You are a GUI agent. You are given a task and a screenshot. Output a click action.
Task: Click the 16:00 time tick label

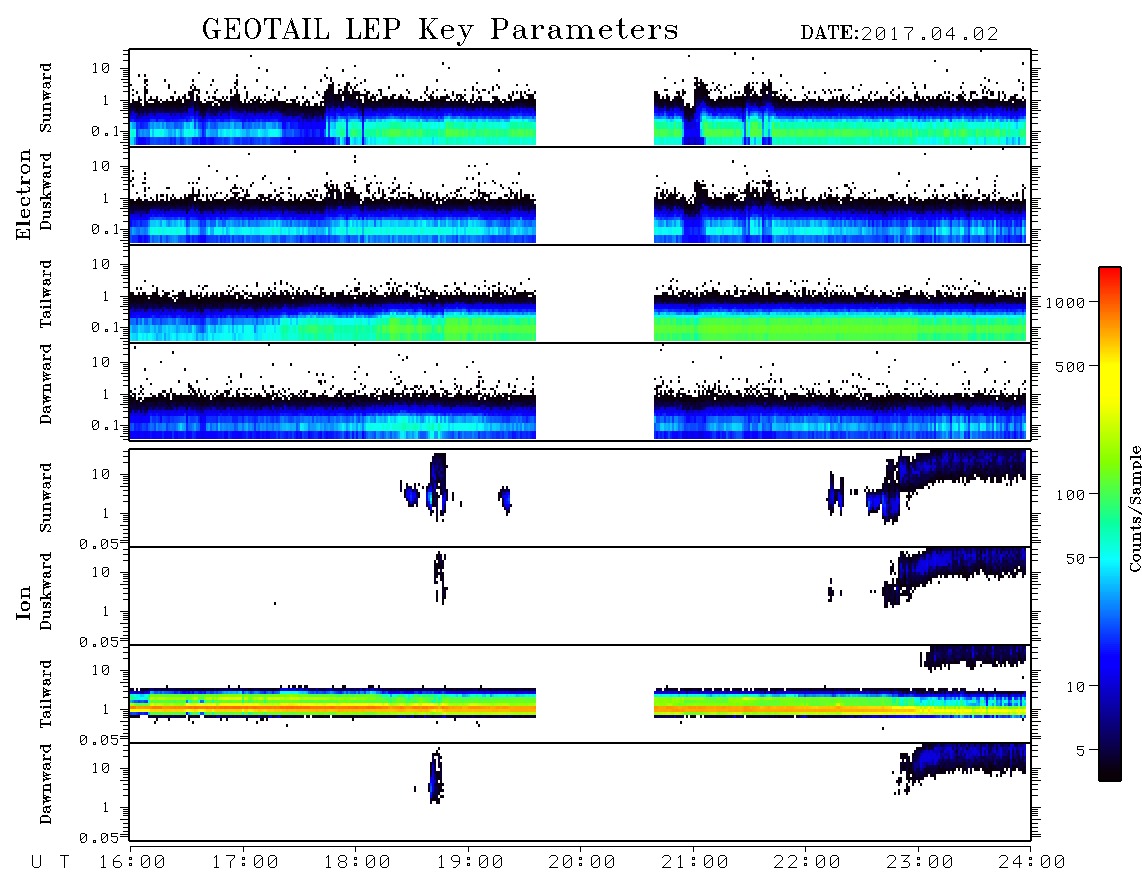coord(133,862)
